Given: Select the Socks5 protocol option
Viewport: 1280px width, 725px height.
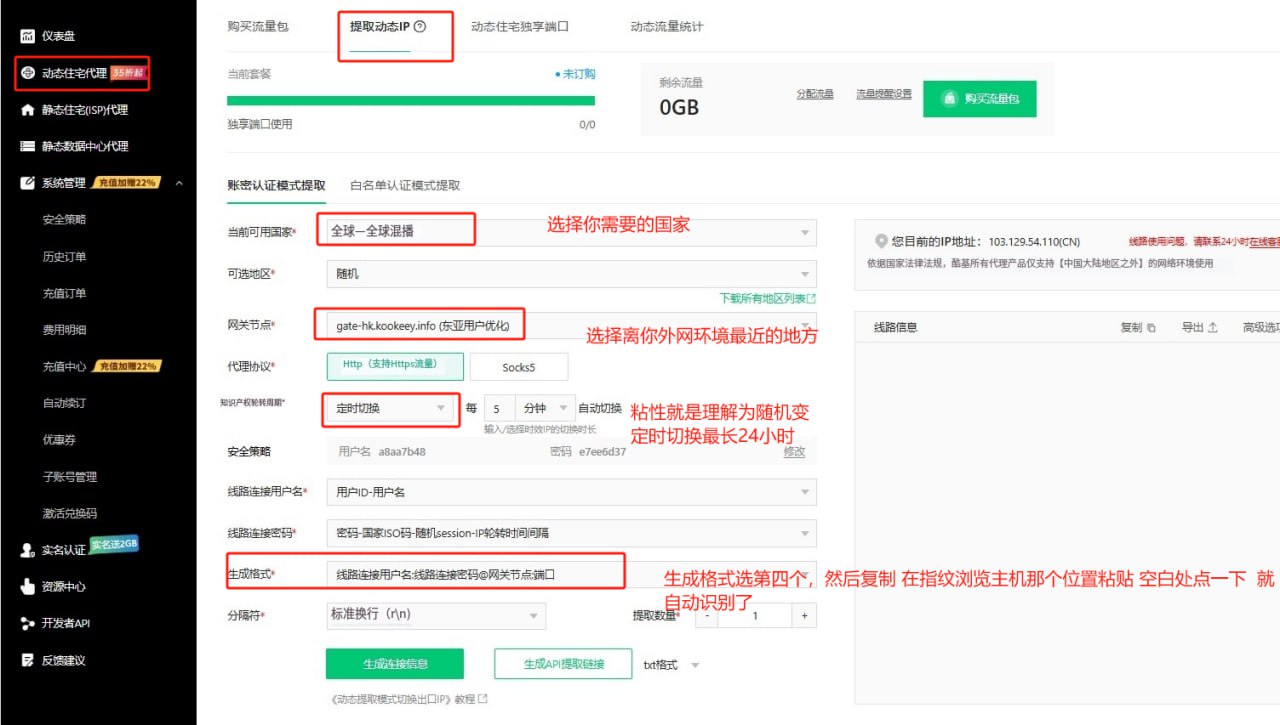Looking at the screenshot, I should (x=518, y=367).
